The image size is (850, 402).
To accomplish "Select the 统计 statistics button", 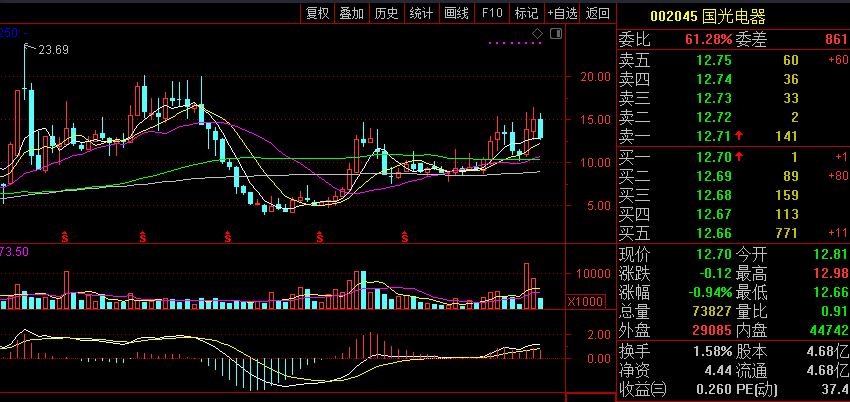I will coord(421,14).
